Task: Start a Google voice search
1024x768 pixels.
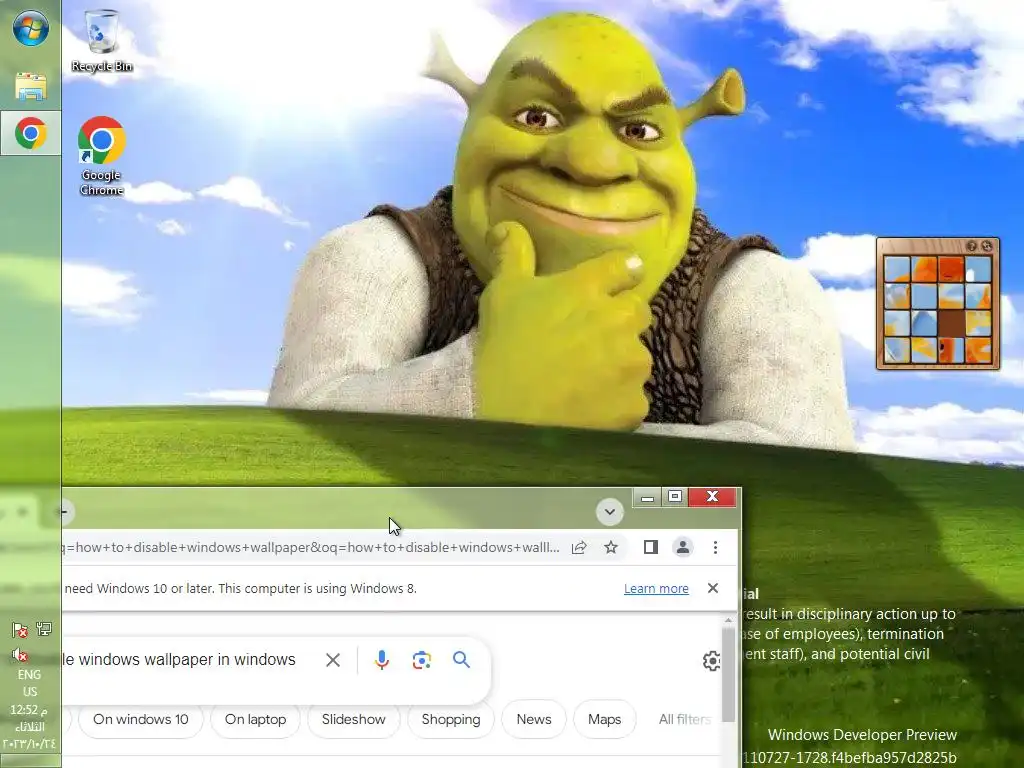Action: [x=382, y=660]
